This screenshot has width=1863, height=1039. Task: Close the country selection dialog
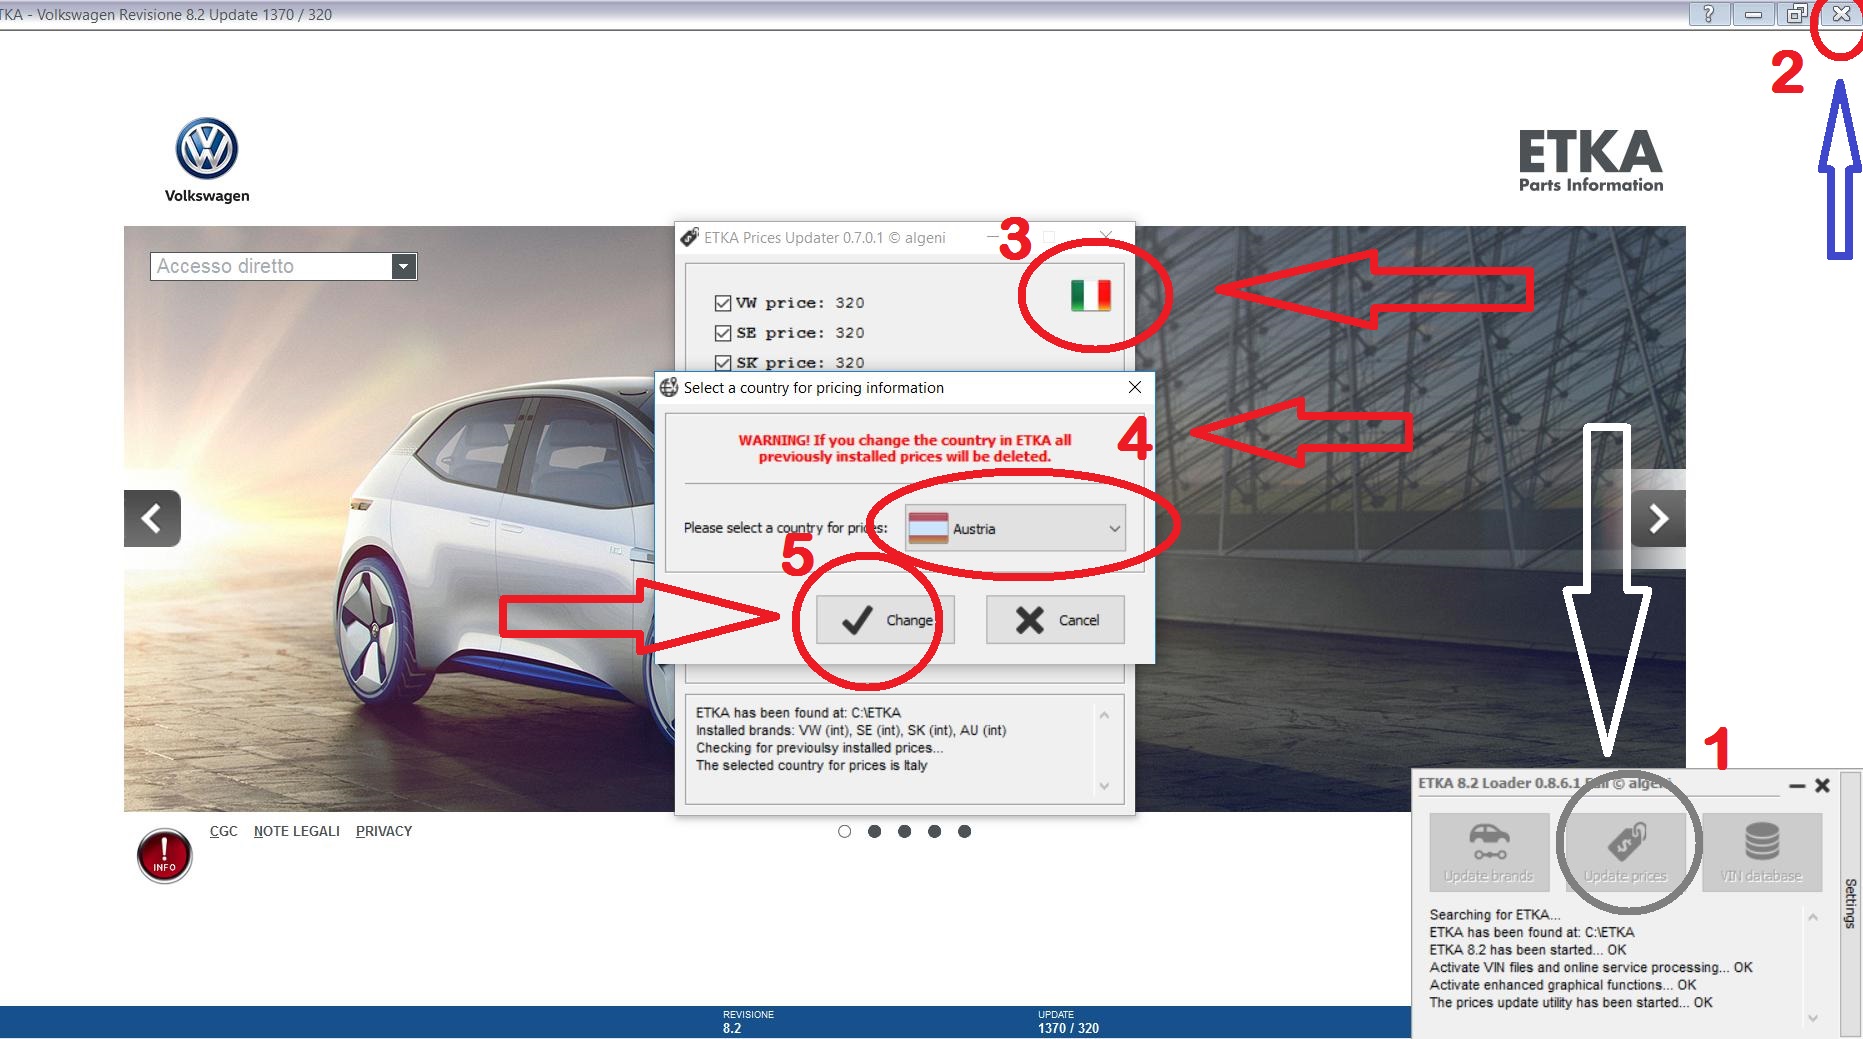pyautogui.click(x=1135, y=387)
